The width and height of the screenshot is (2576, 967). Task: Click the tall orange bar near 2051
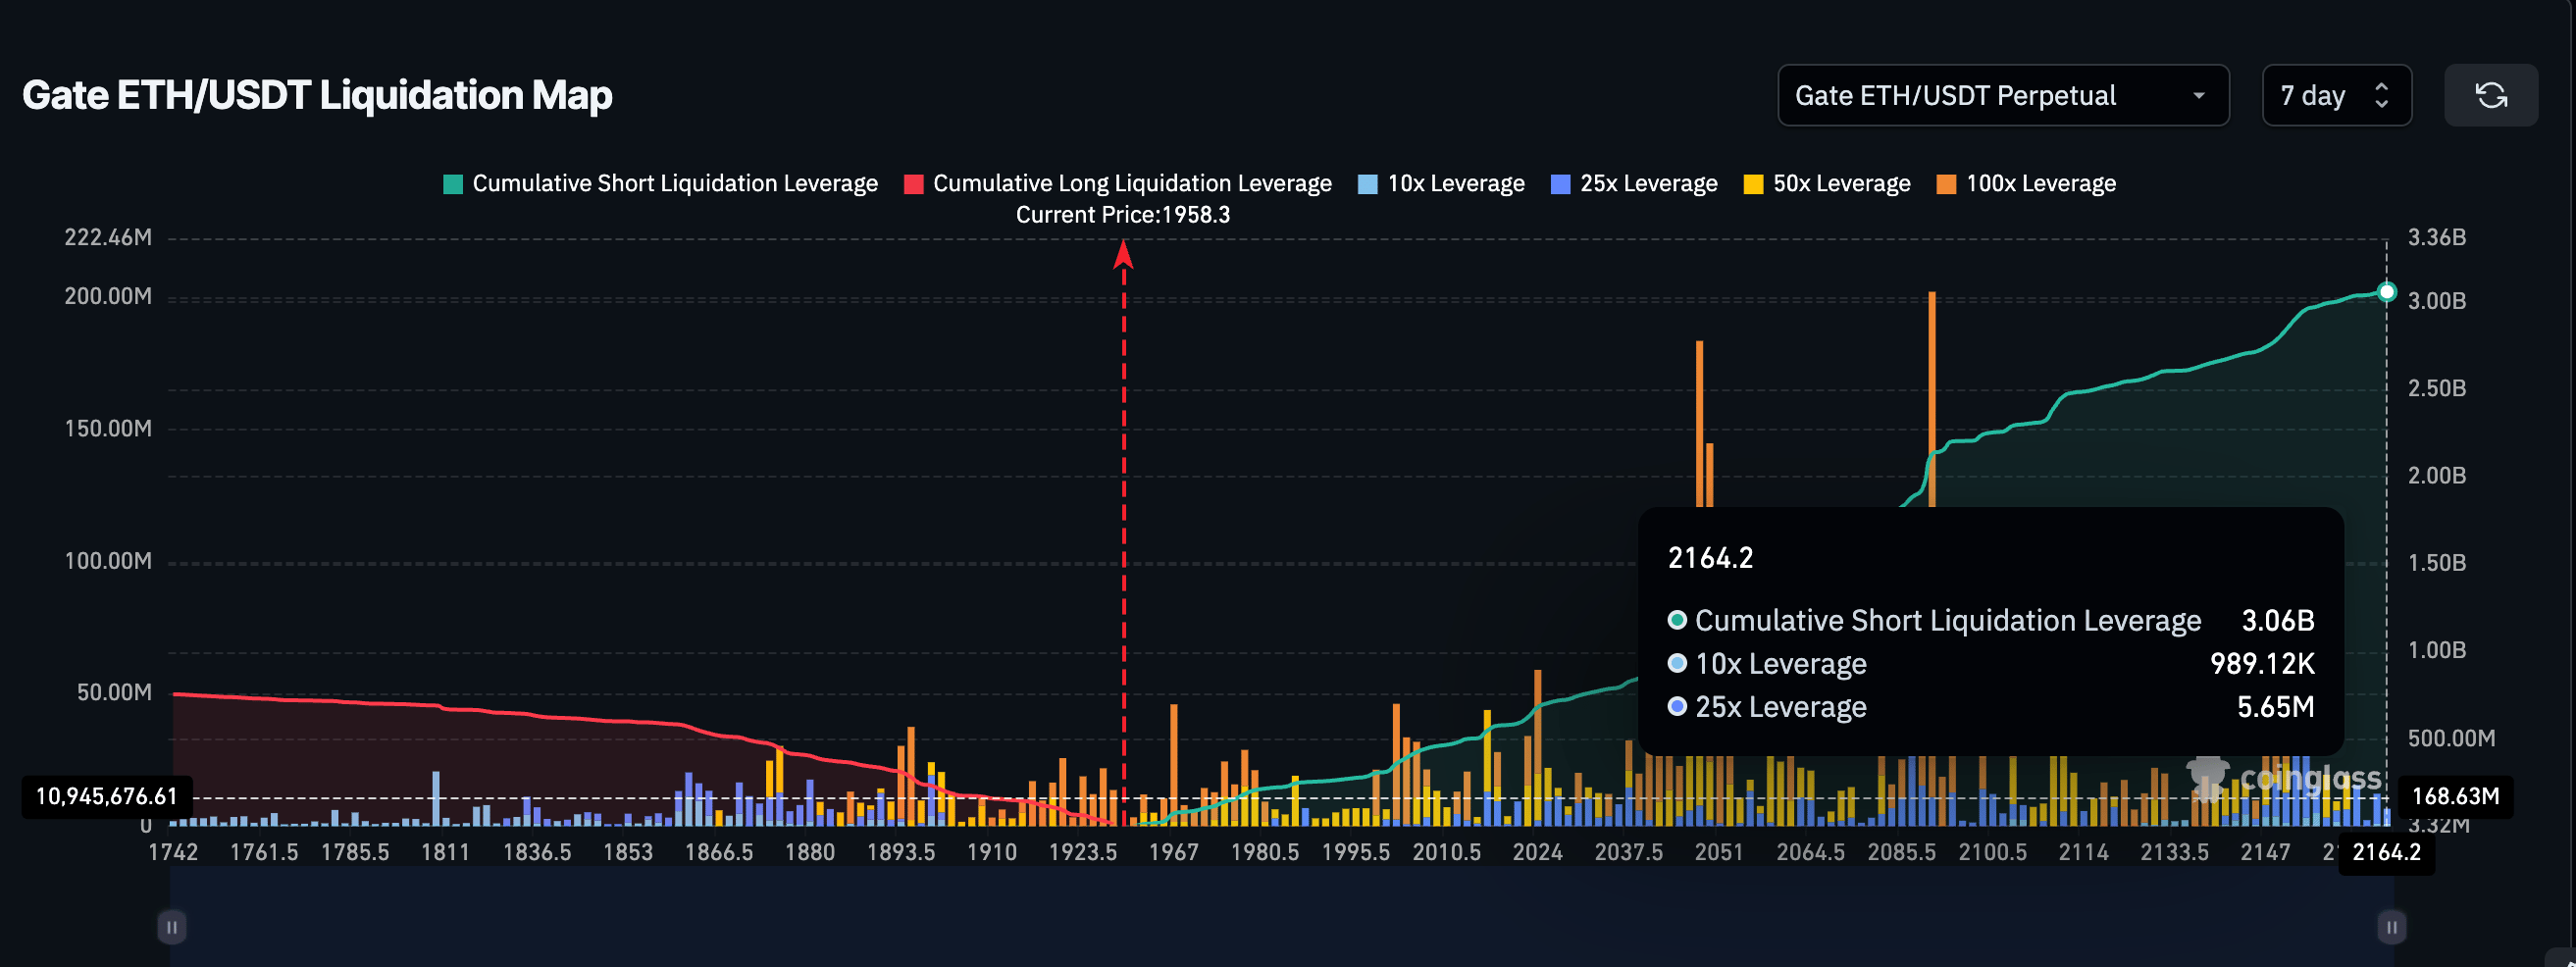[1699, 420]
